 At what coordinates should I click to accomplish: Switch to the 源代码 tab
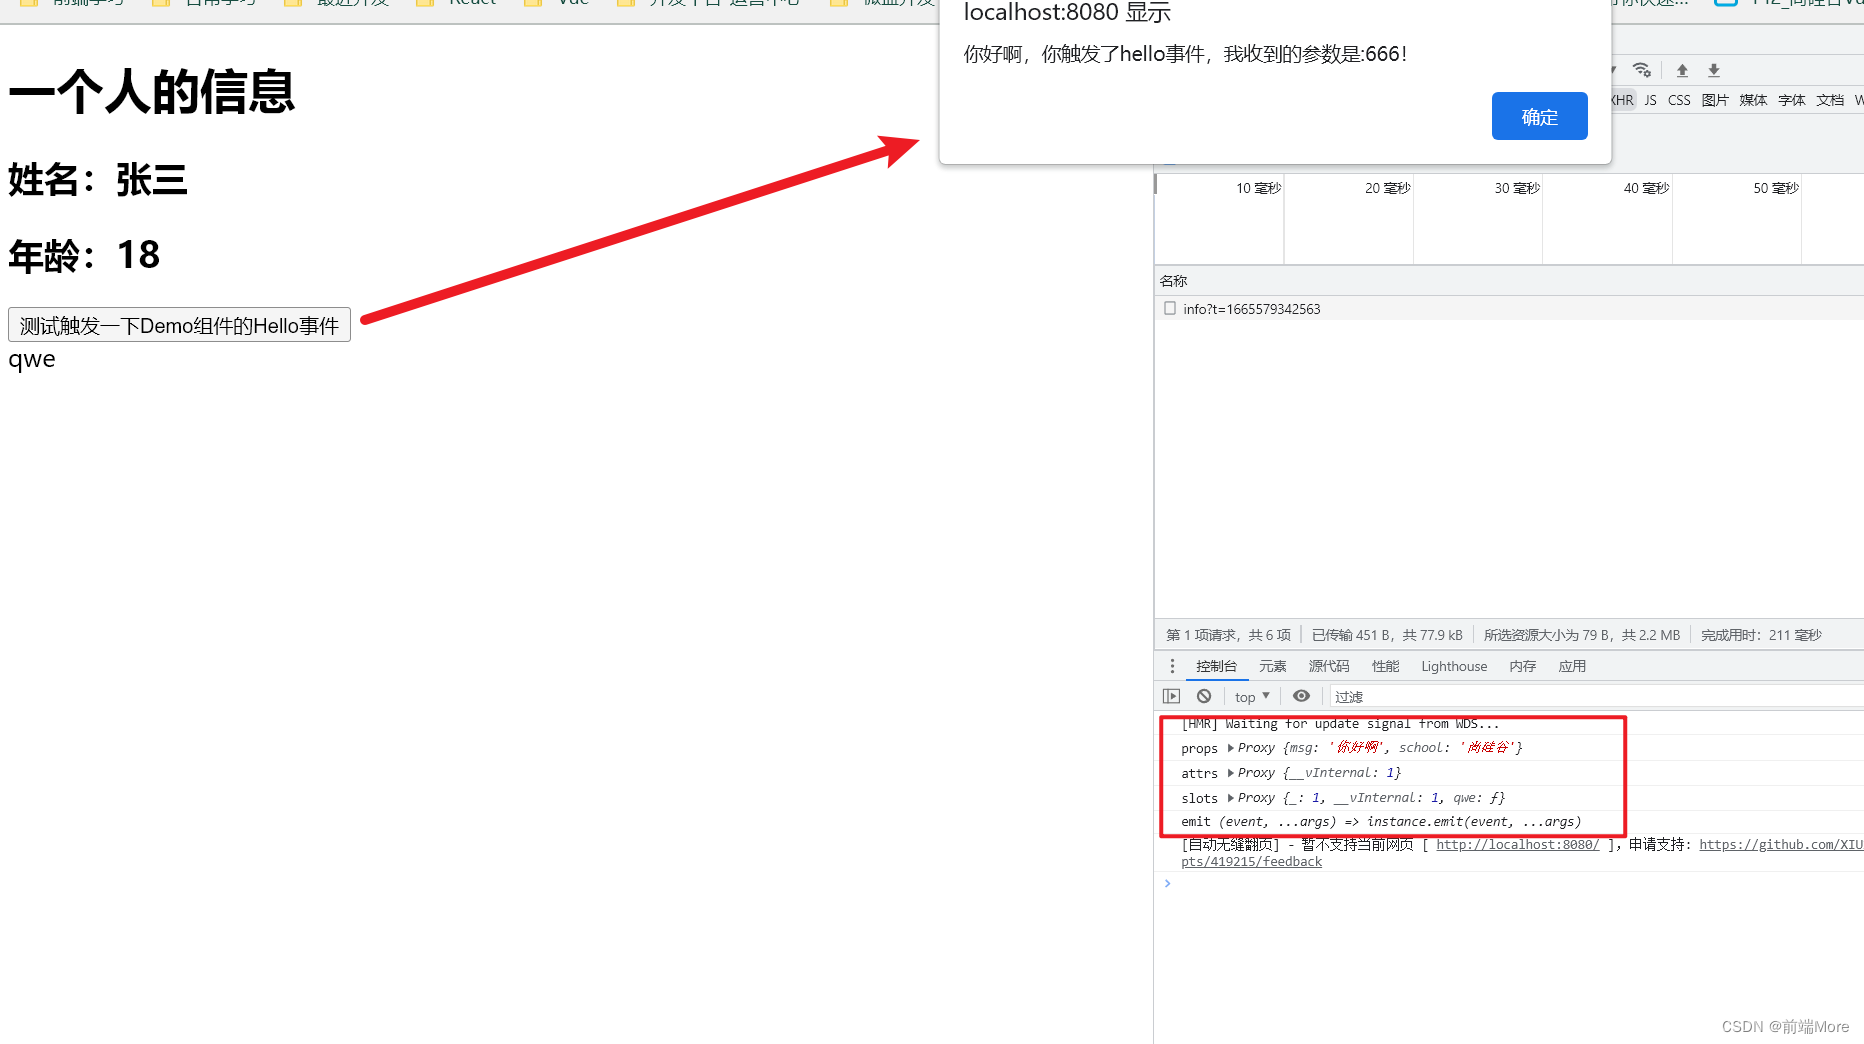[x=1329, y=666]
